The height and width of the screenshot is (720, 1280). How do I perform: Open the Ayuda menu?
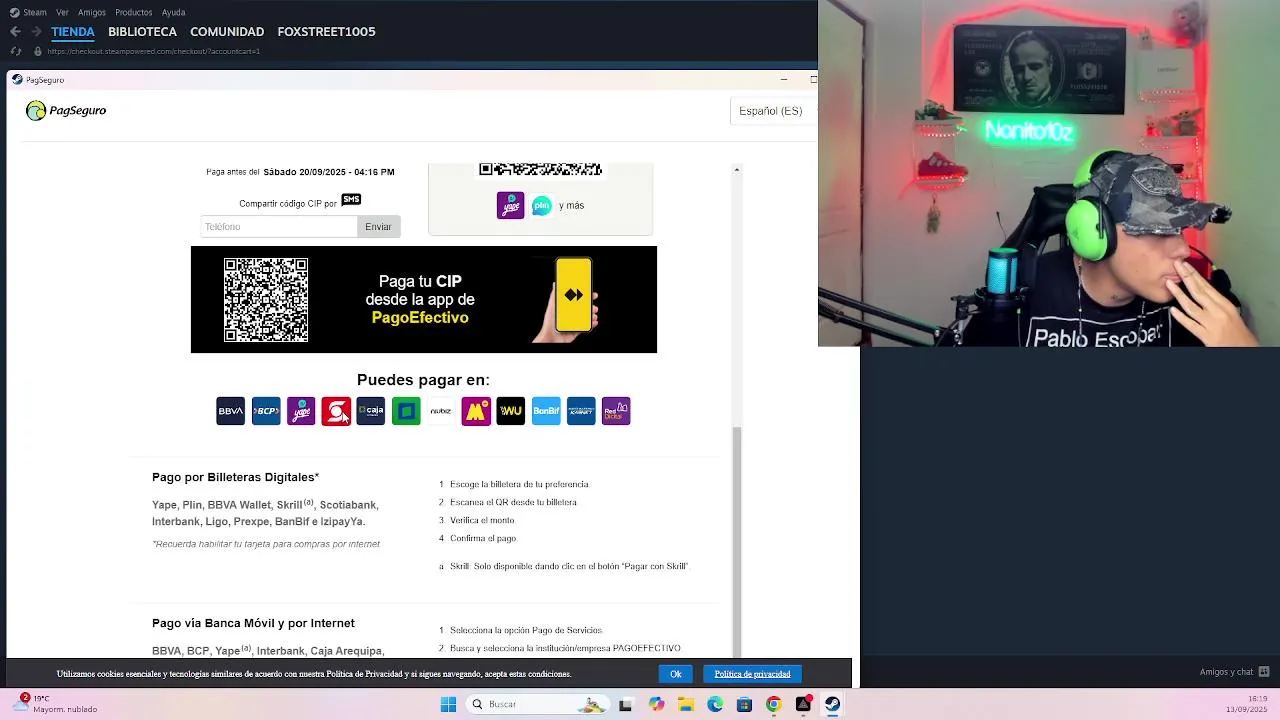tap(173, 12)
